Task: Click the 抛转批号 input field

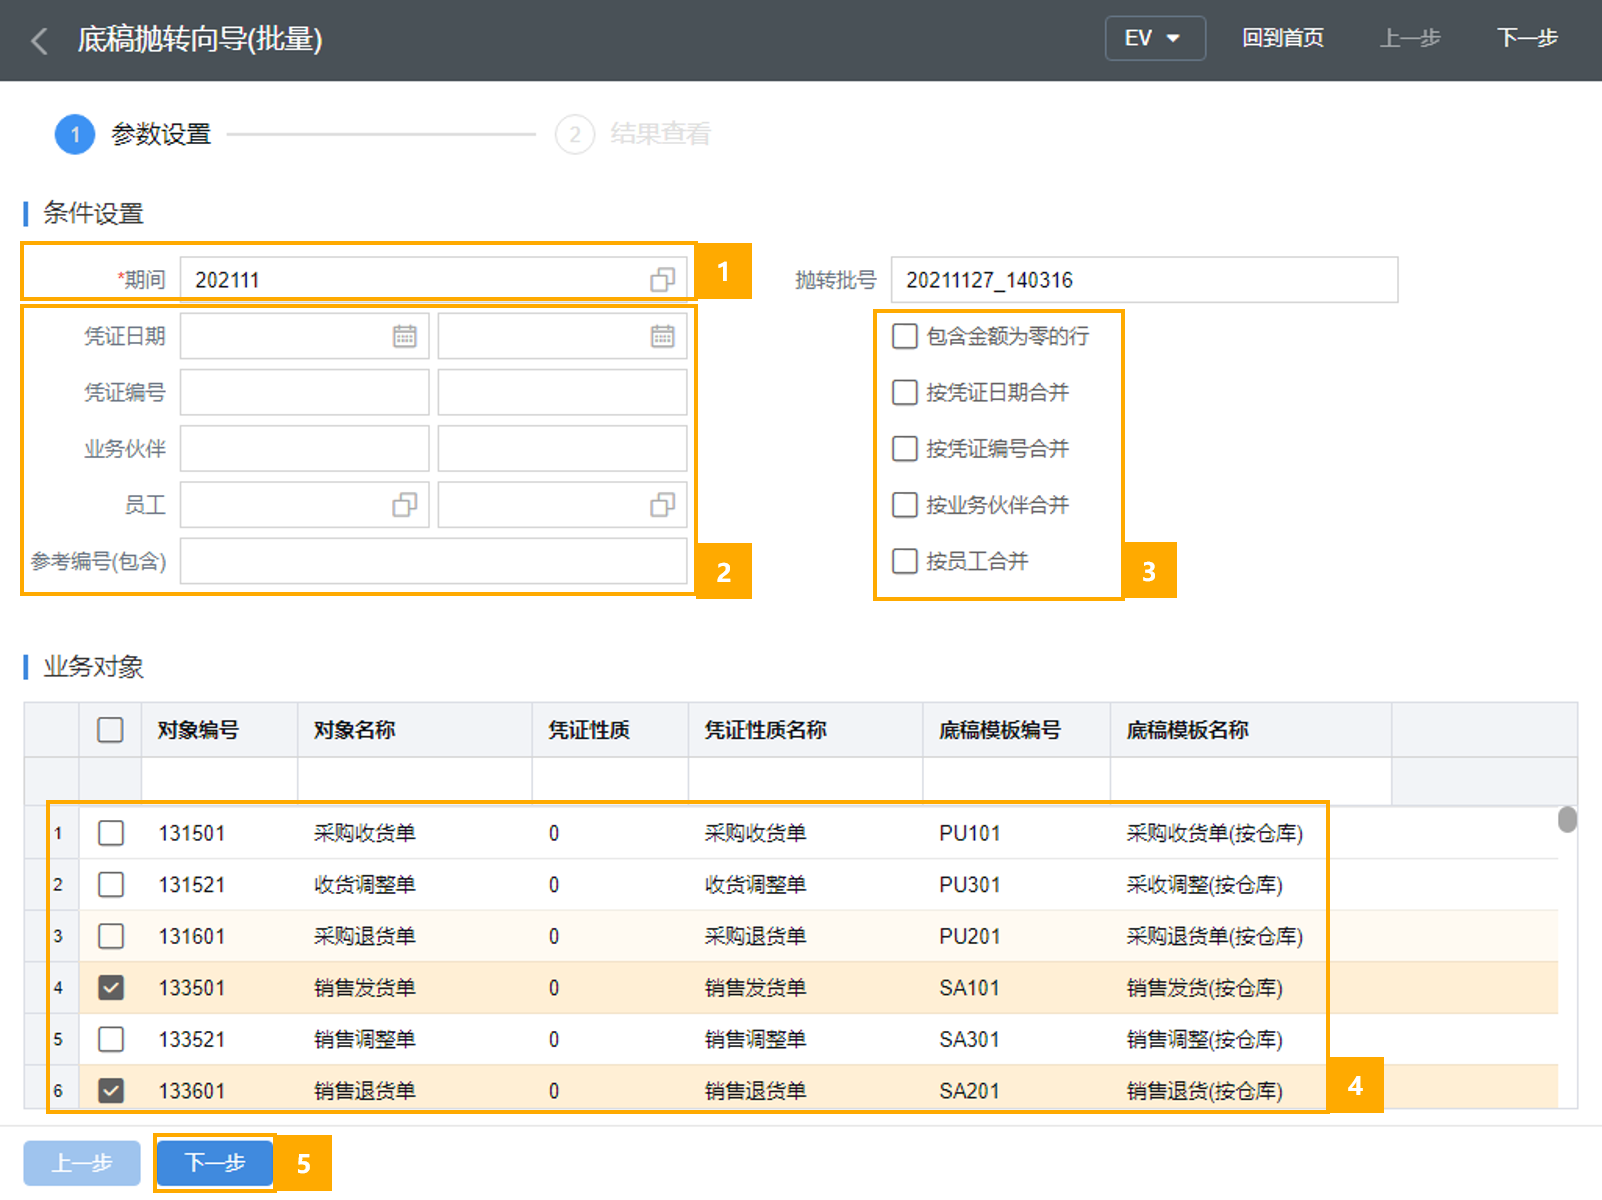Action: coord(1144,280)
